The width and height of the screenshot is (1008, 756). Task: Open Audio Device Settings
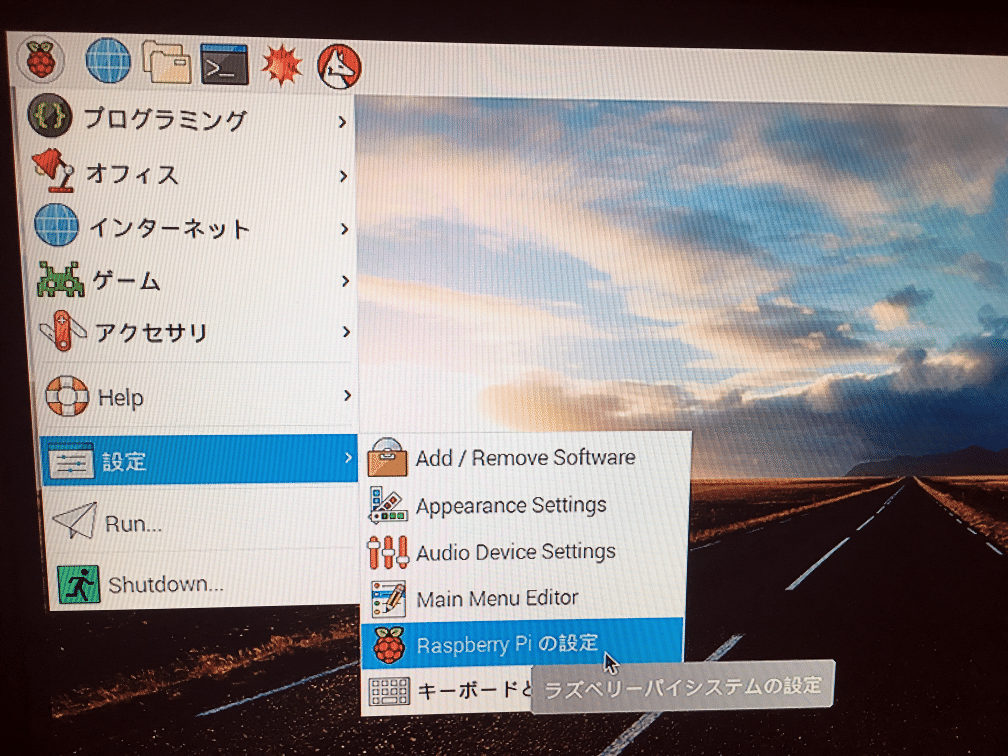(x=525, y=552)
